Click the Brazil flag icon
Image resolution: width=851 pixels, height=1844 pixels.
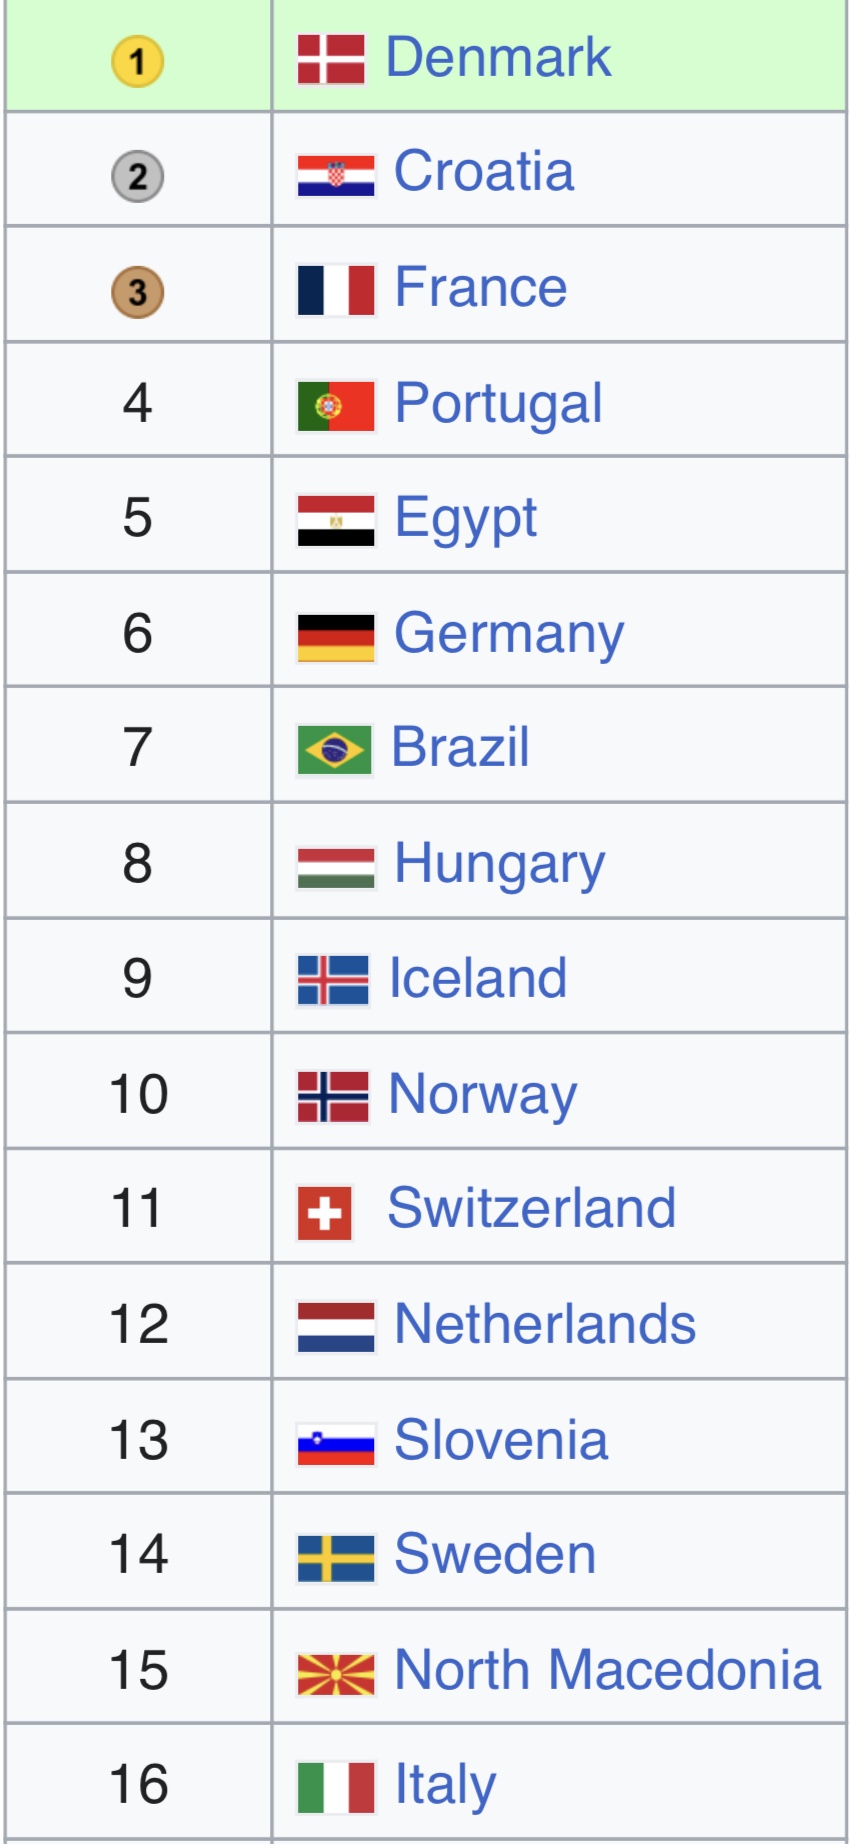pos(334,750)
